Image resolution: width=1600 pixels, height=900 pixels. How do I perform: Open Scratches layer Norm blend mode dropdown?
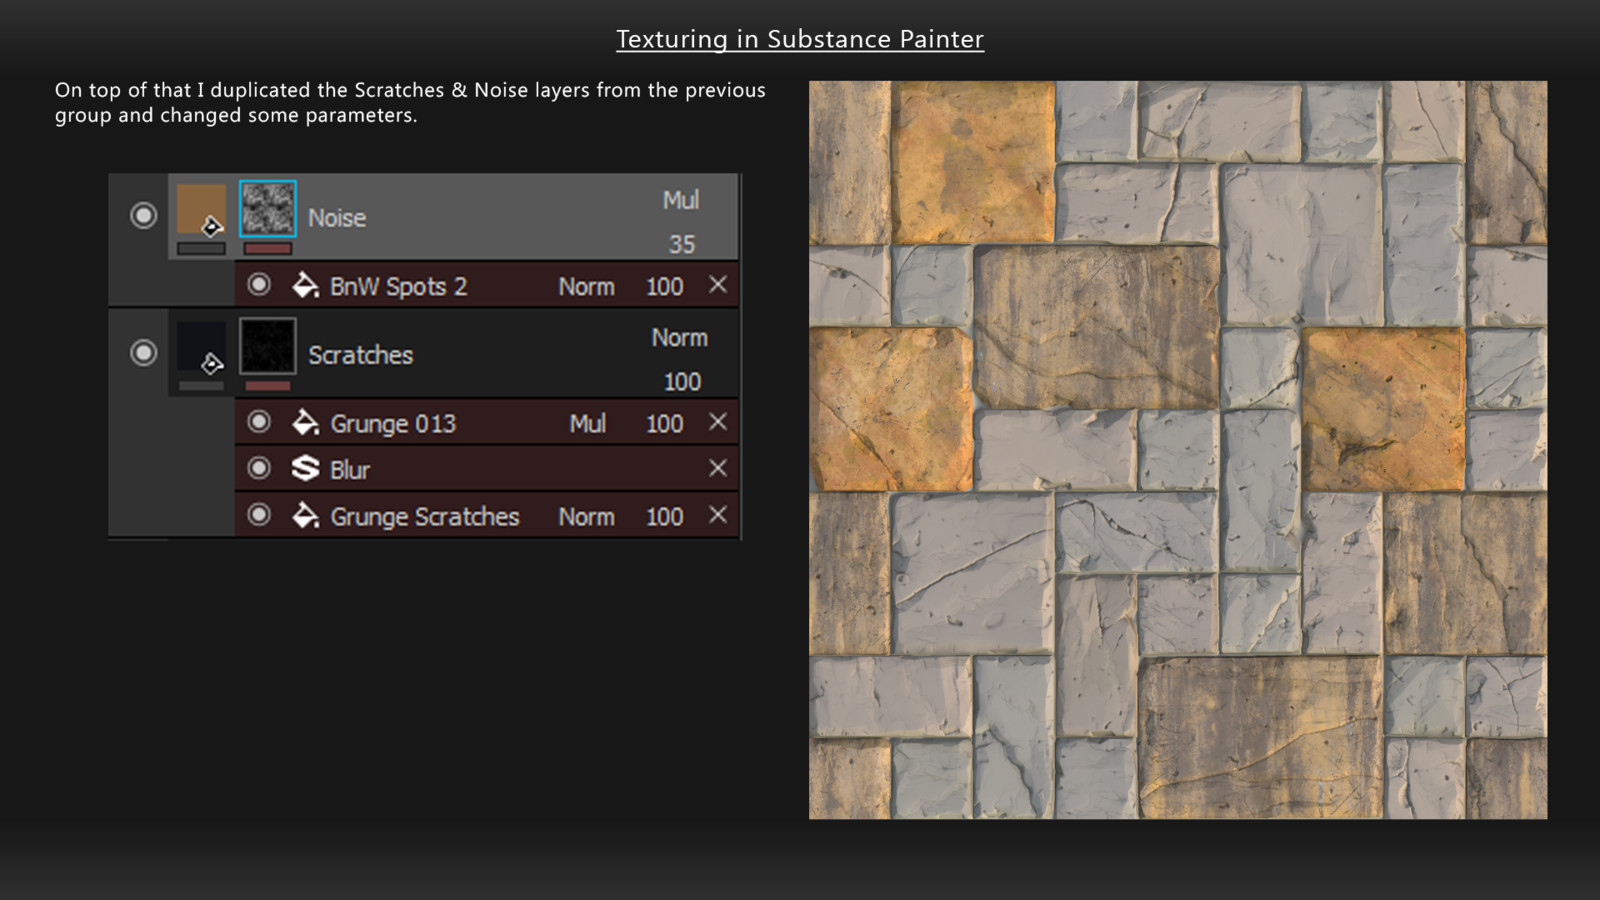(x=680, y=338)
